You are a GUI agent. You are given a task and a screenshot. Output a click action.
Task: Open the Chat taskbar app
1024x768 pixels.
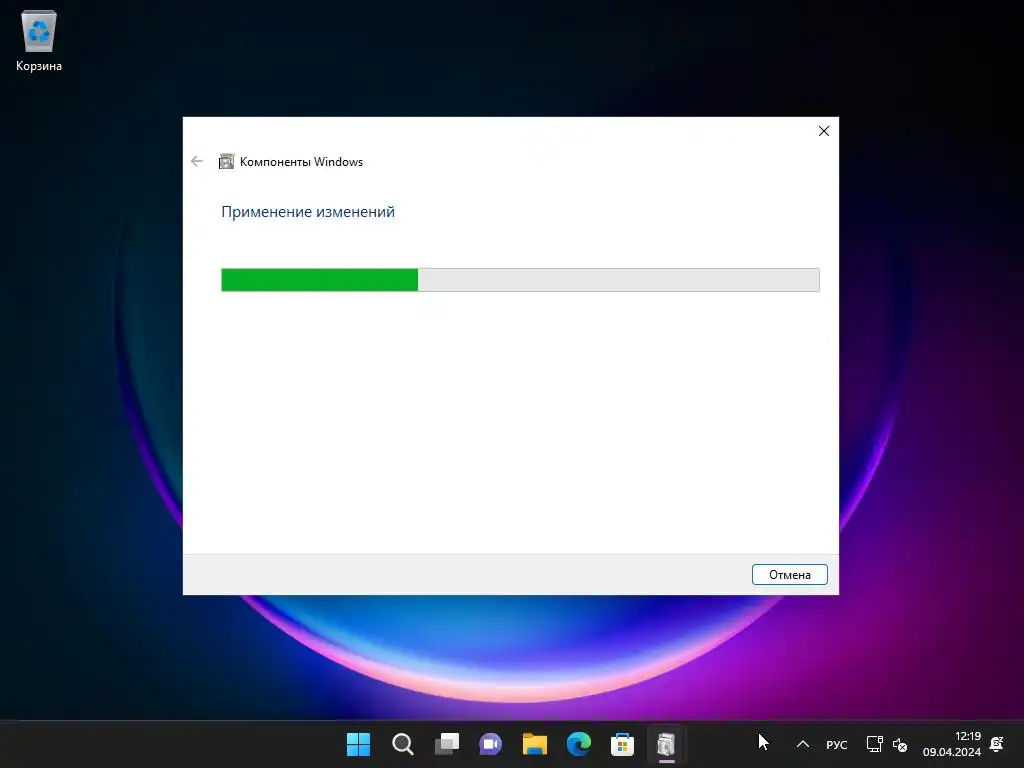[x=490, y=744]
